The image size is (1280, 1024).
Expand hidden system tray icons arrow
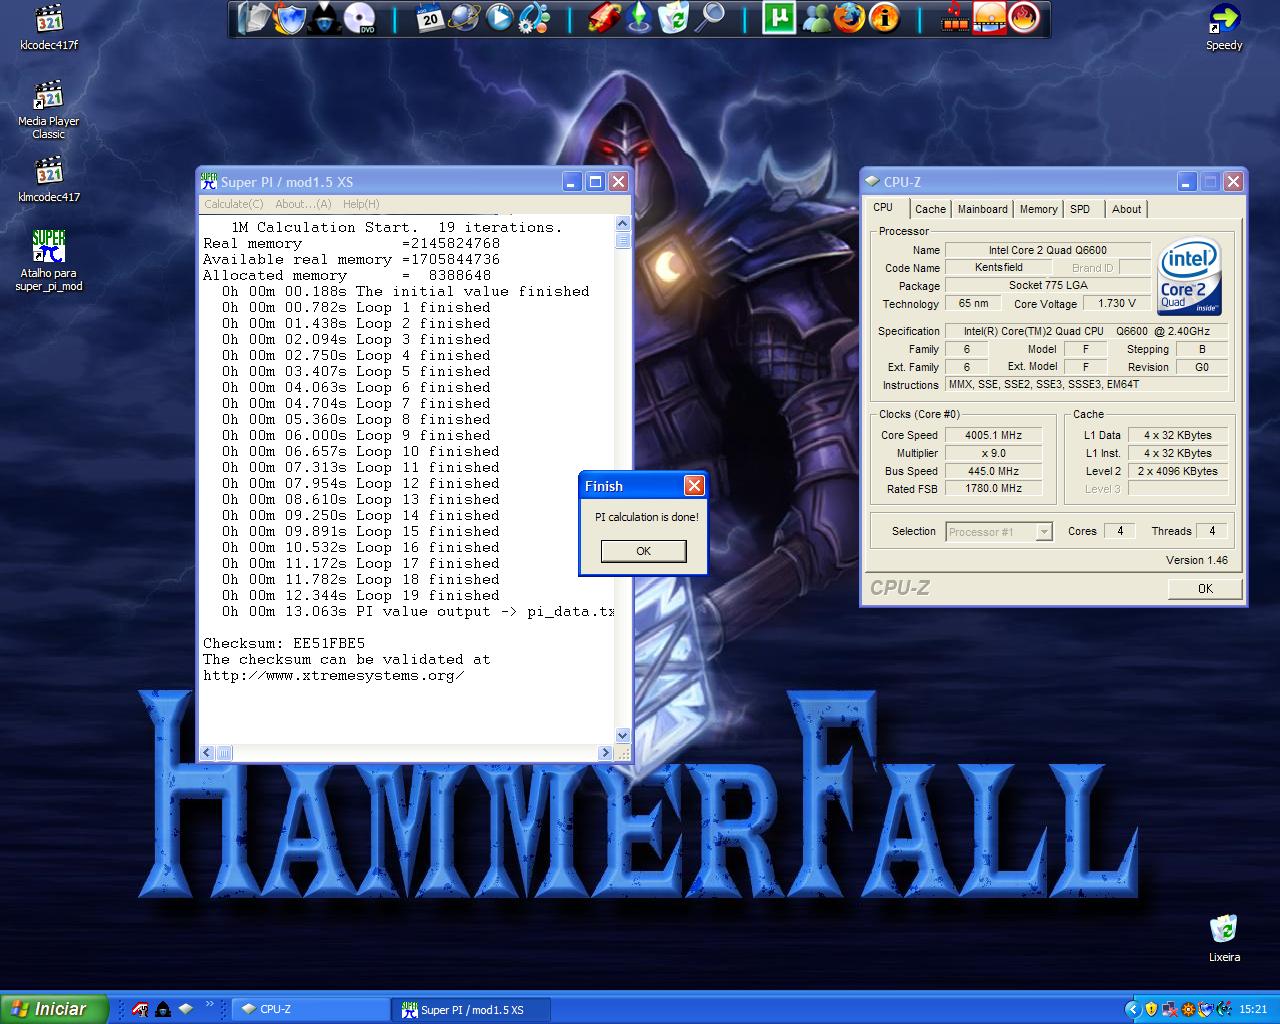click(x=1132, y=1010)
